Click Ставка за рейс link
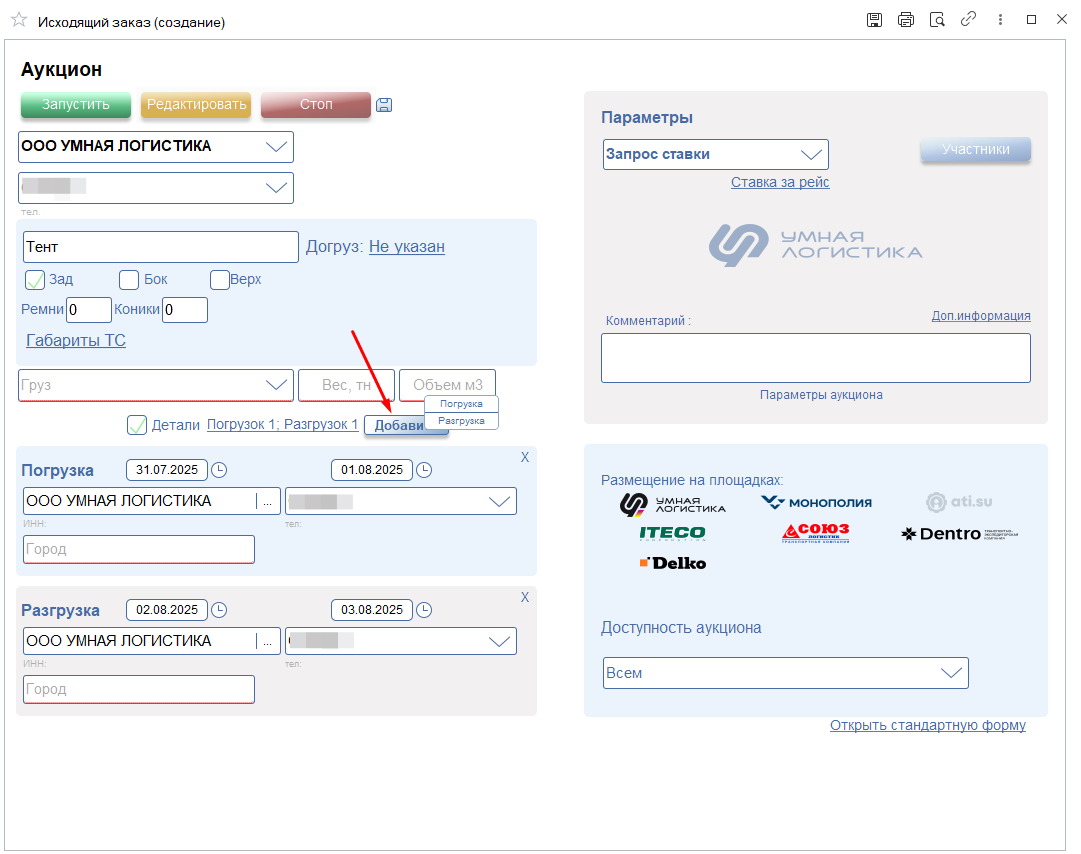 (x=780, y=182)
